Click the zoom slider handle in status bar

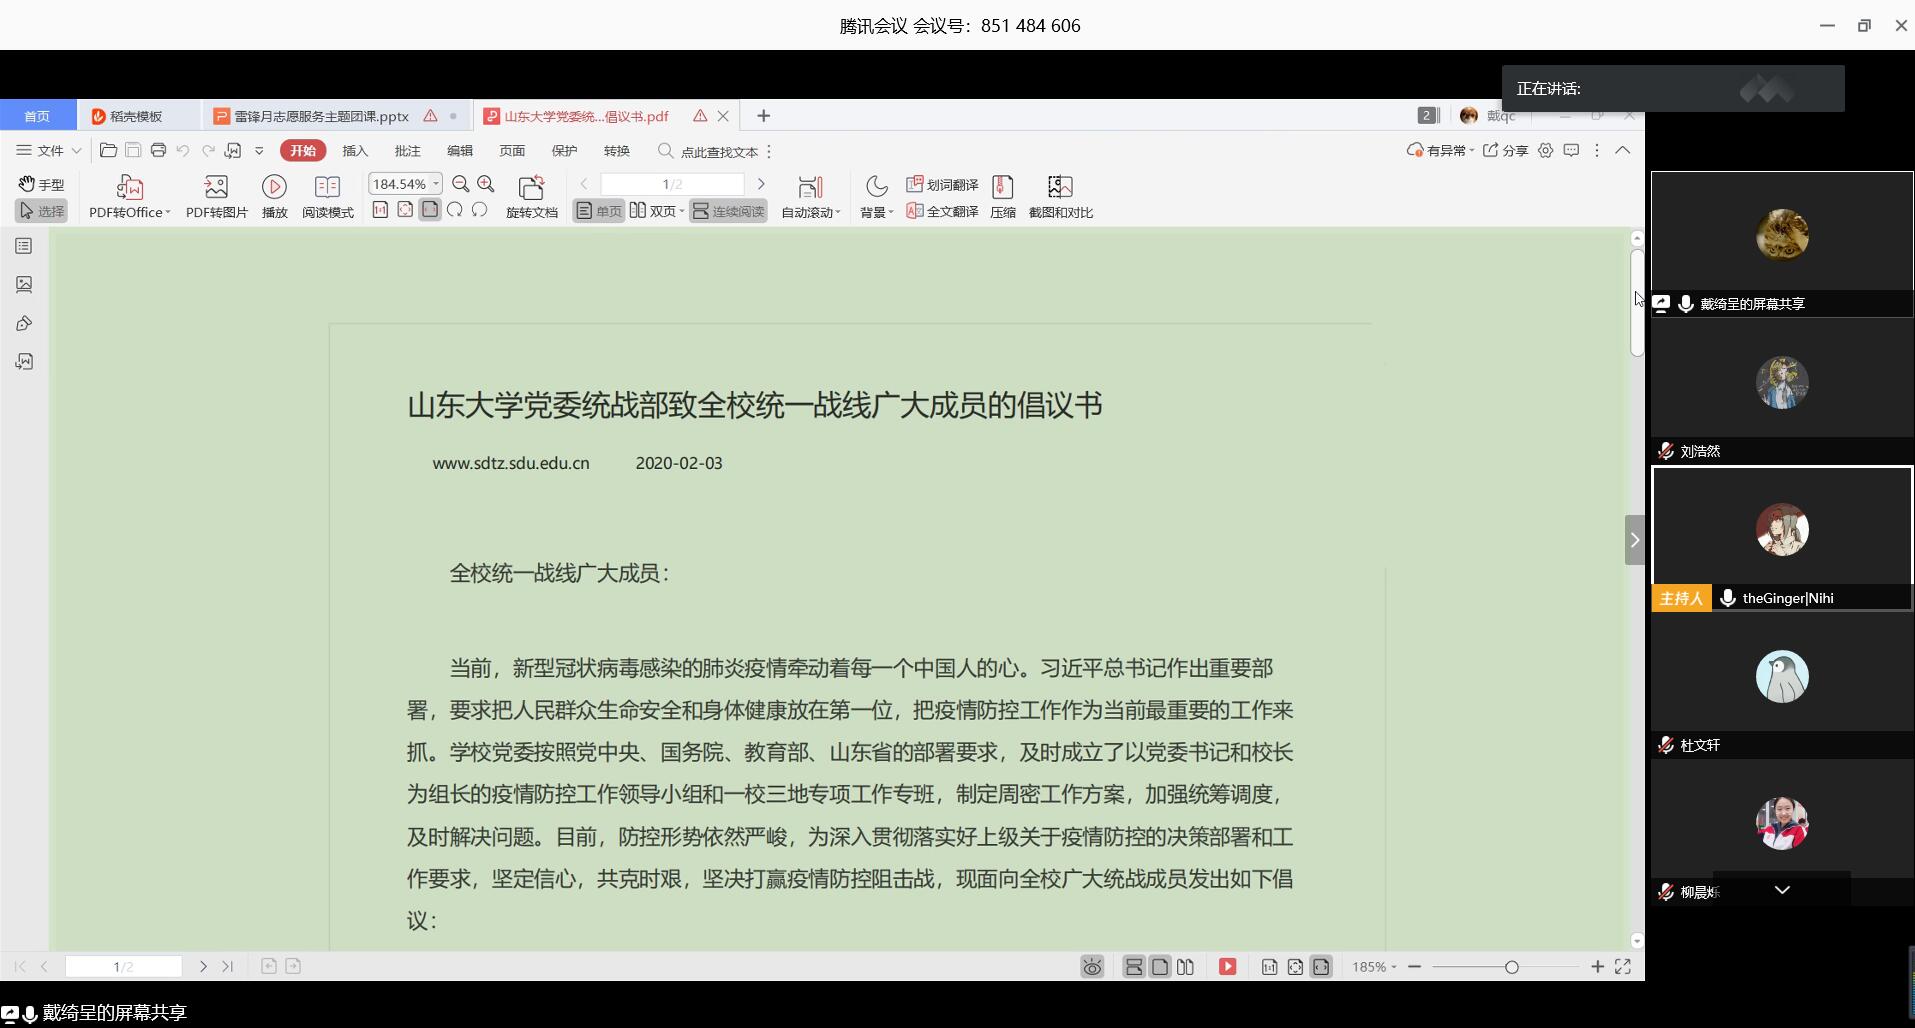point(1511,967)
